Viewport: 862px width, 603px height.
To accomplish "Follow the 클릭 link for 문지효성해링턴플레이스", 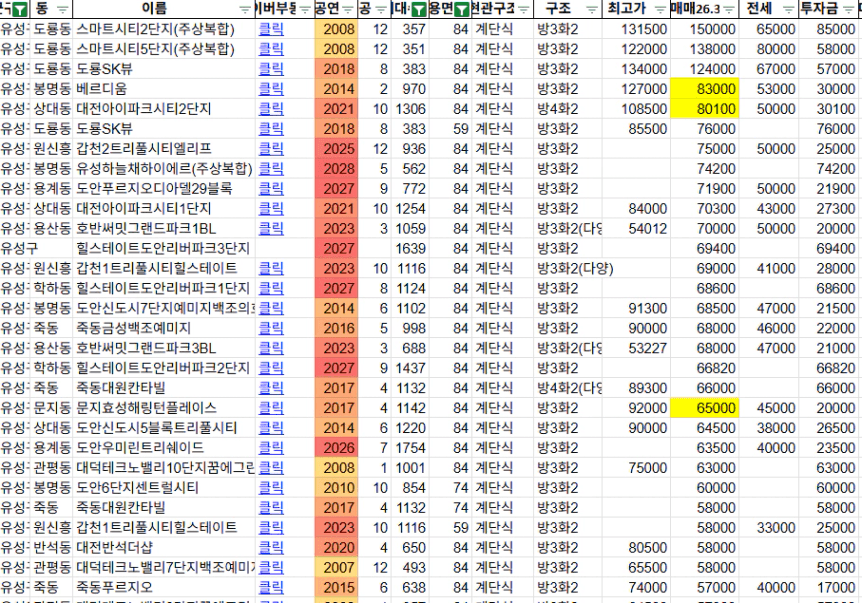I will tap(270, 408).
